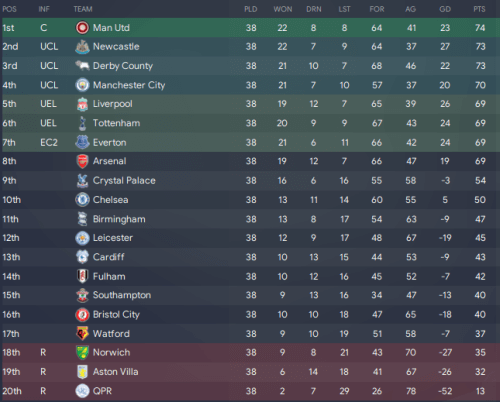This screenshot has height=402, width=500.
Task: Sort table by GD column header
Action: [x=445, y=9]
